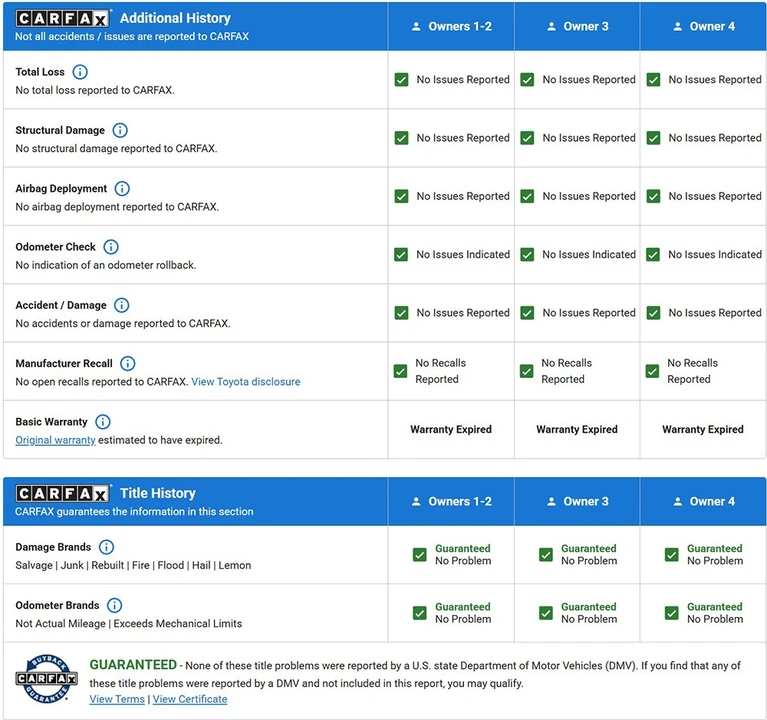Click 'Guaranteed No Problem' for Damage Brands Owner 3
Viewport: 767px width, 720px height.
click(x=589, y=555)
